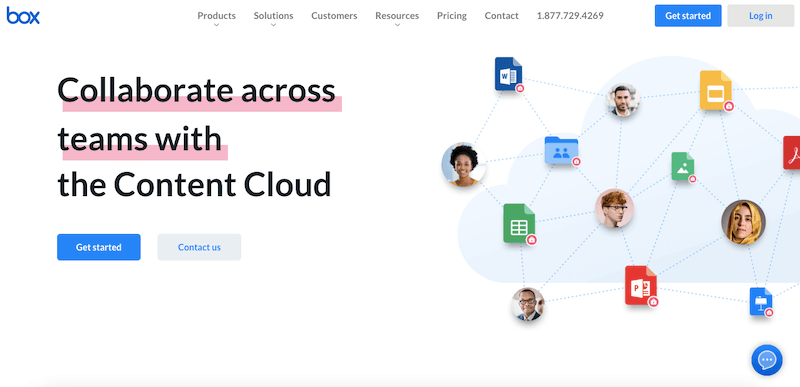The image size is (800, 387).
Task: Click the blue shared folder icon
Action: click(561, 150)
